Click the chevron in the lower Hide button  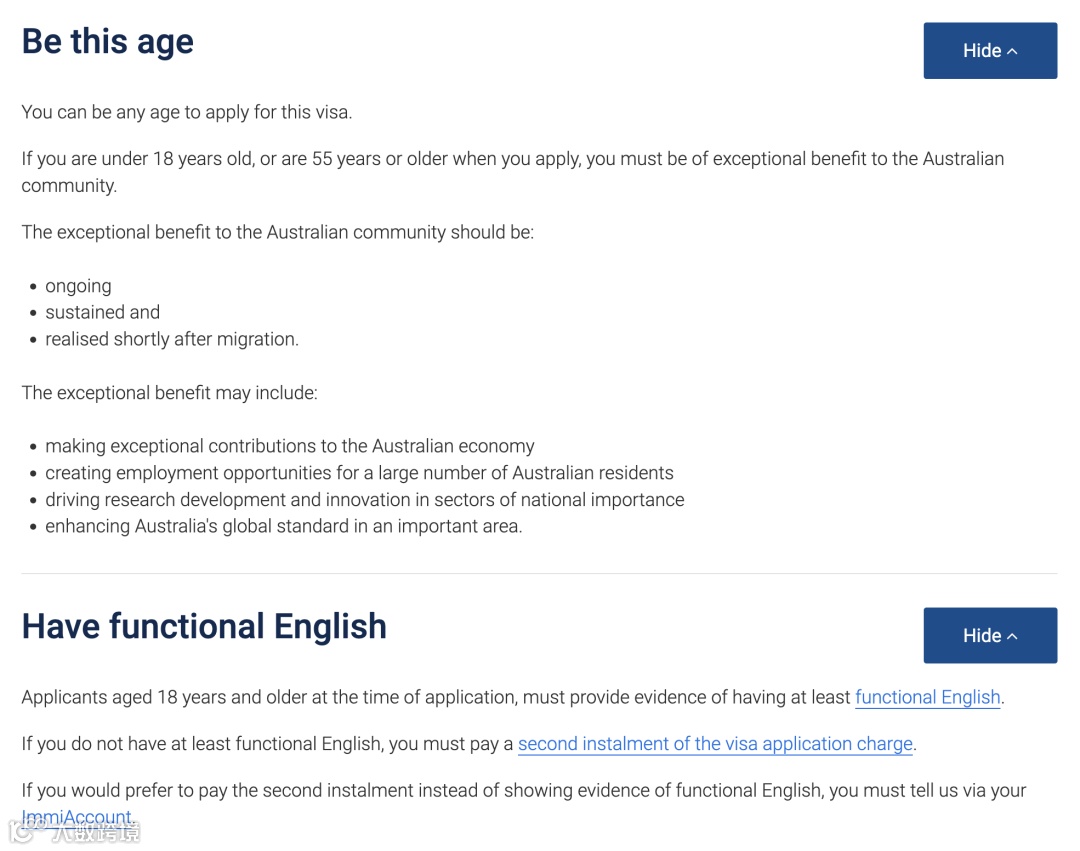click(1012, 636)
